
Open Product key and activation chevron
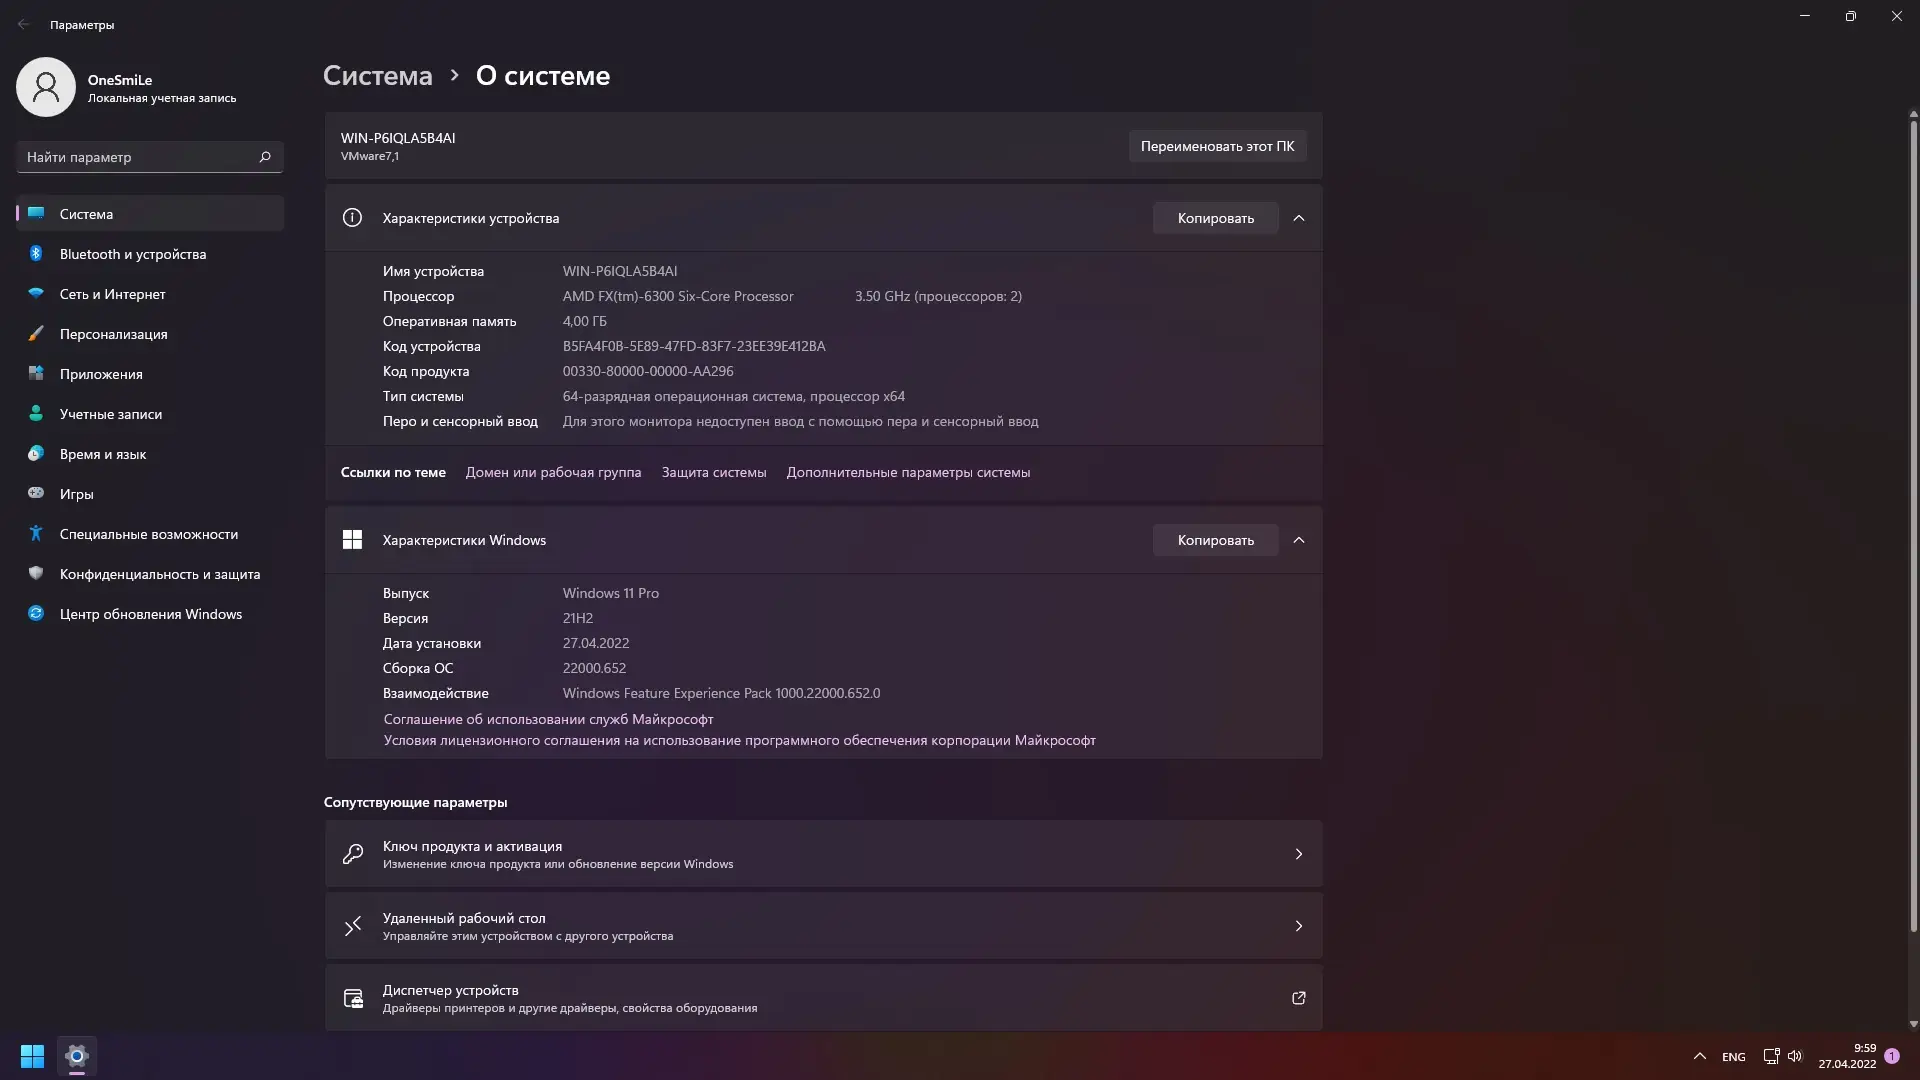pyautogui.click(x=1298, y=854)
